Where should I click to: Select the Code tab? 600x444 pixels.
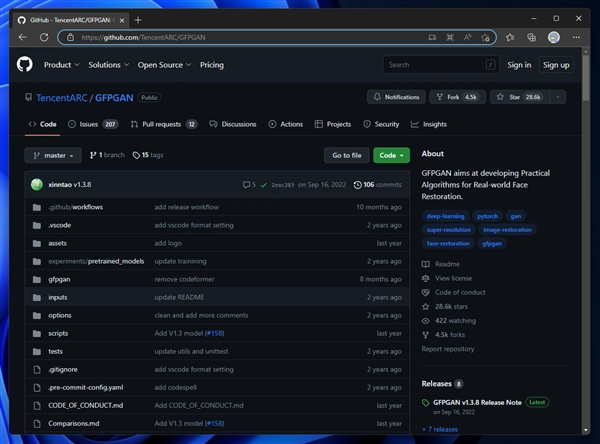[x=42, y=124]
